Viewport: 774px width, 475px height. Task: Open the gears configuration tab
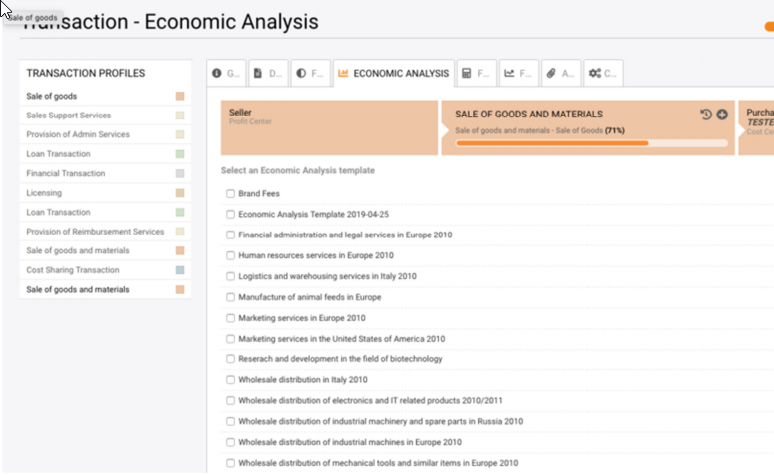(603, 73)
